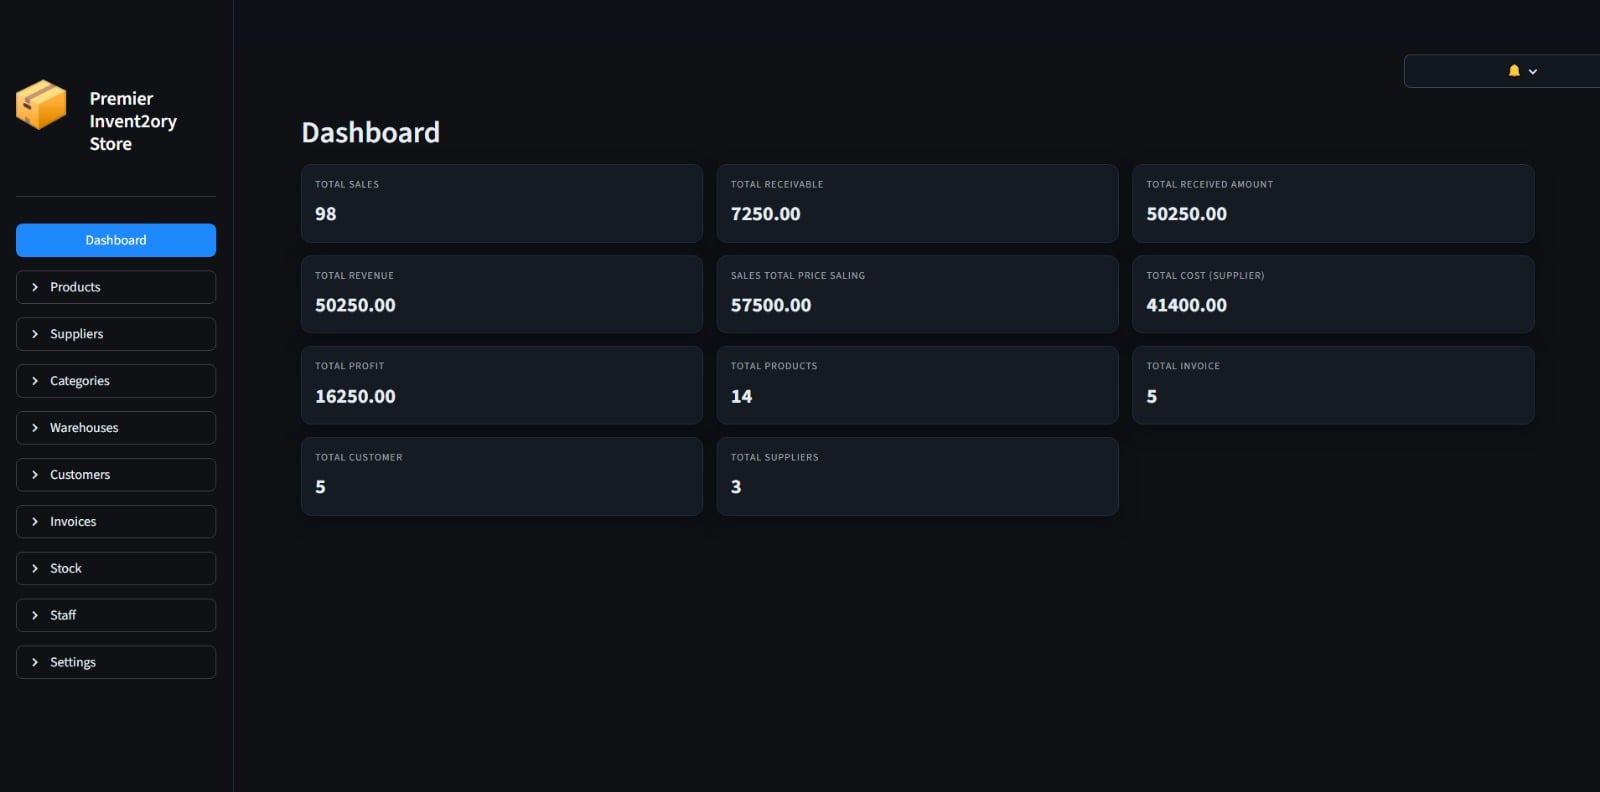The height and width of the screenshot is (792, 1600).
Task: Click the Total Suppliers card
Action: tap(917, 476)
